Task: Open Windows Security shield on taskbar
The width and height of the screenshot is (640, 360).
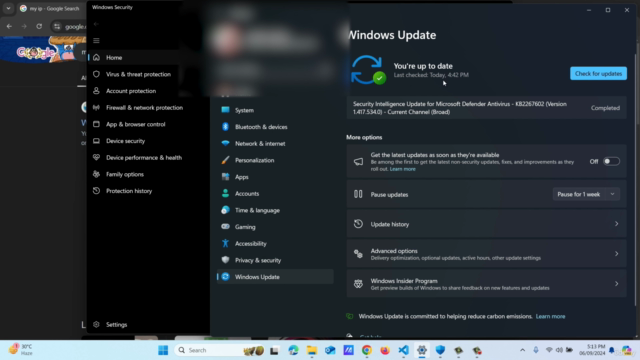Action: [x=440, y=350]
